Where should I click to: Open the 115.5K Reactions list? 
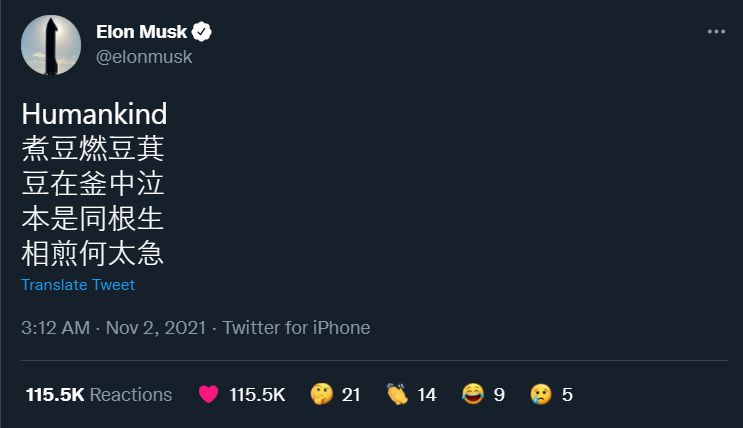coord(99,395)
